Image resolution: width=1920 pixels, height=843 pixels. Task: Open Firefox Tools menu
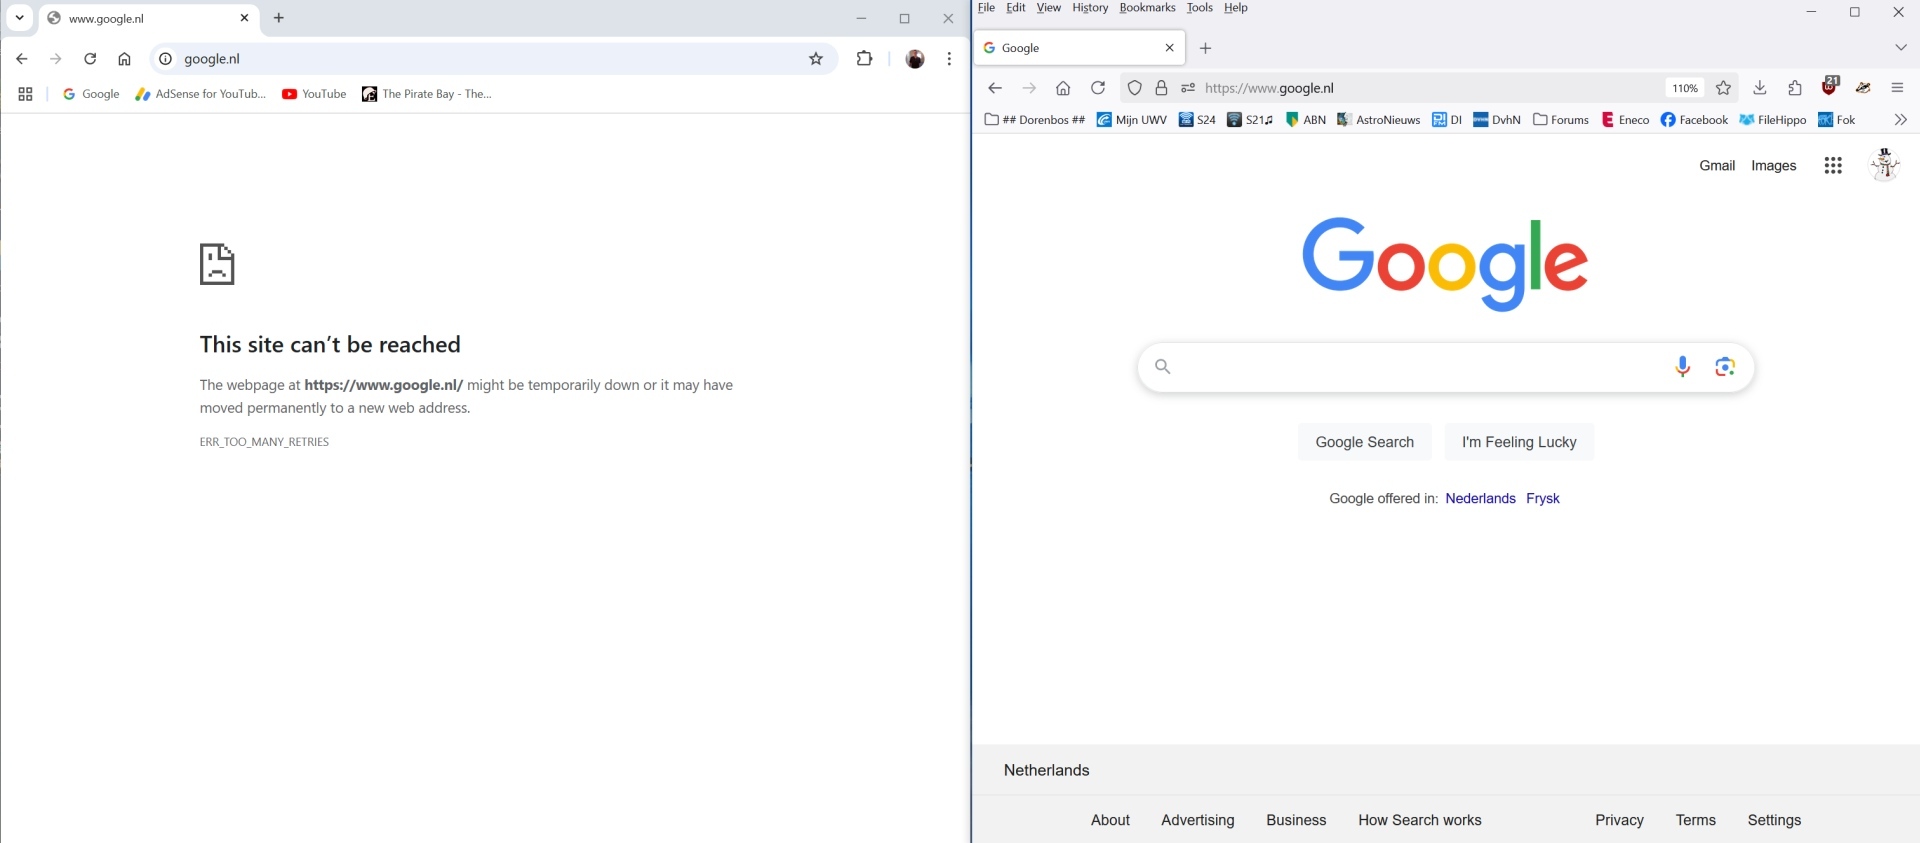click(1200, 8)
